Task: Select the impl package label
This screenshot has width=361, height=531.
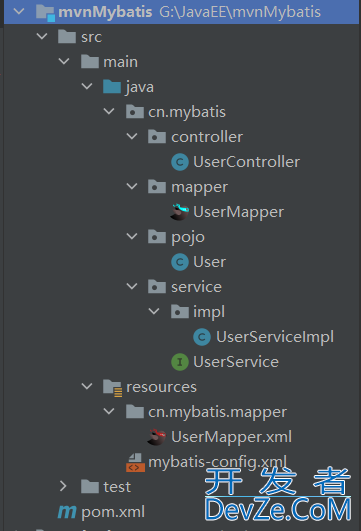Action: [209, 312]
